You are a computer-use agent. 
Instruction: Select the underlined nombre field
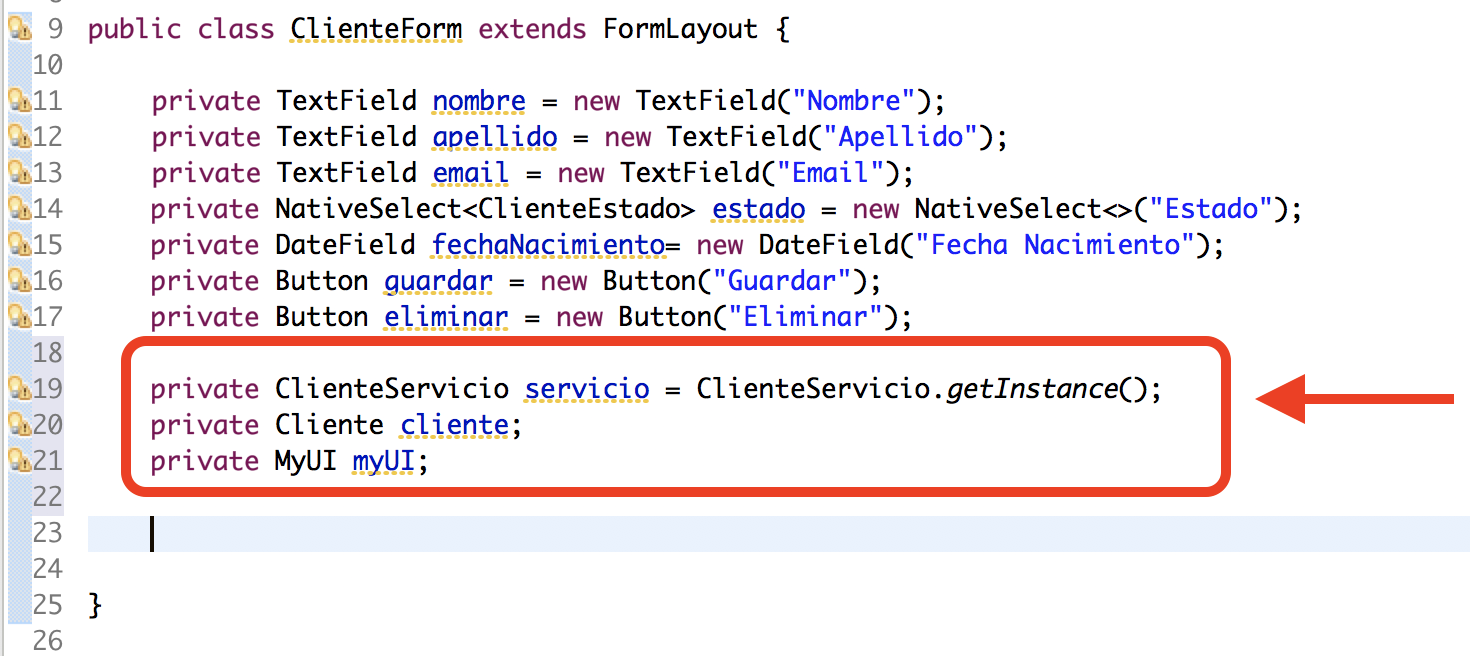[478, 100]
